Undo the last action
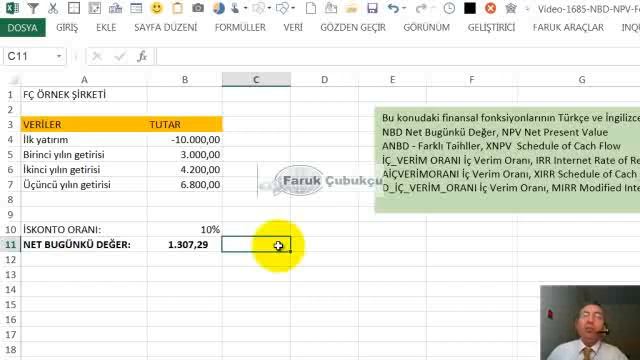The image size is (640, 360). [x=393, y=8]
